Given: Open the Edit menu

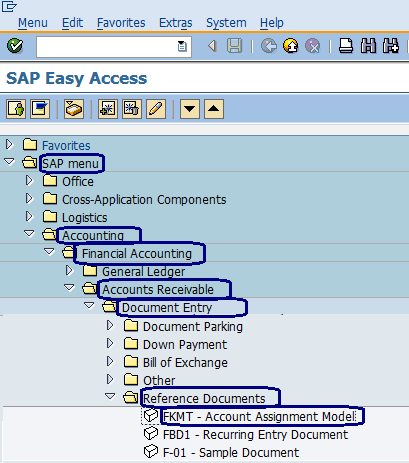Looking at the screenshot, I should point(72,23).
